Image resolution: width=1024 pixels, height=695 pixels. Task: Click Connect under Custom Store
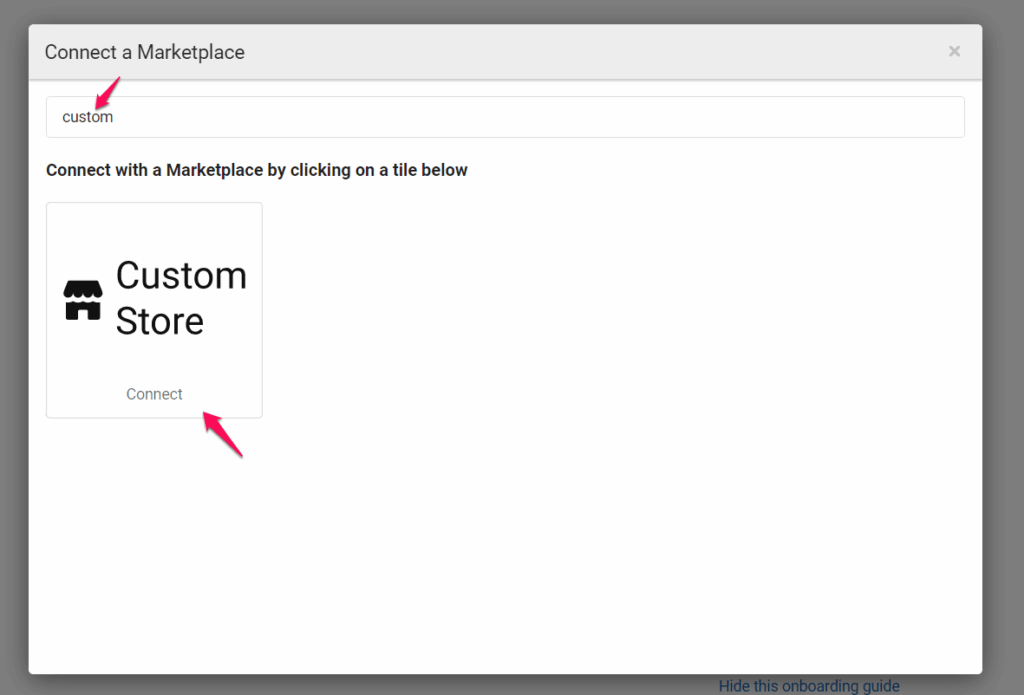(x=154, y=394)
